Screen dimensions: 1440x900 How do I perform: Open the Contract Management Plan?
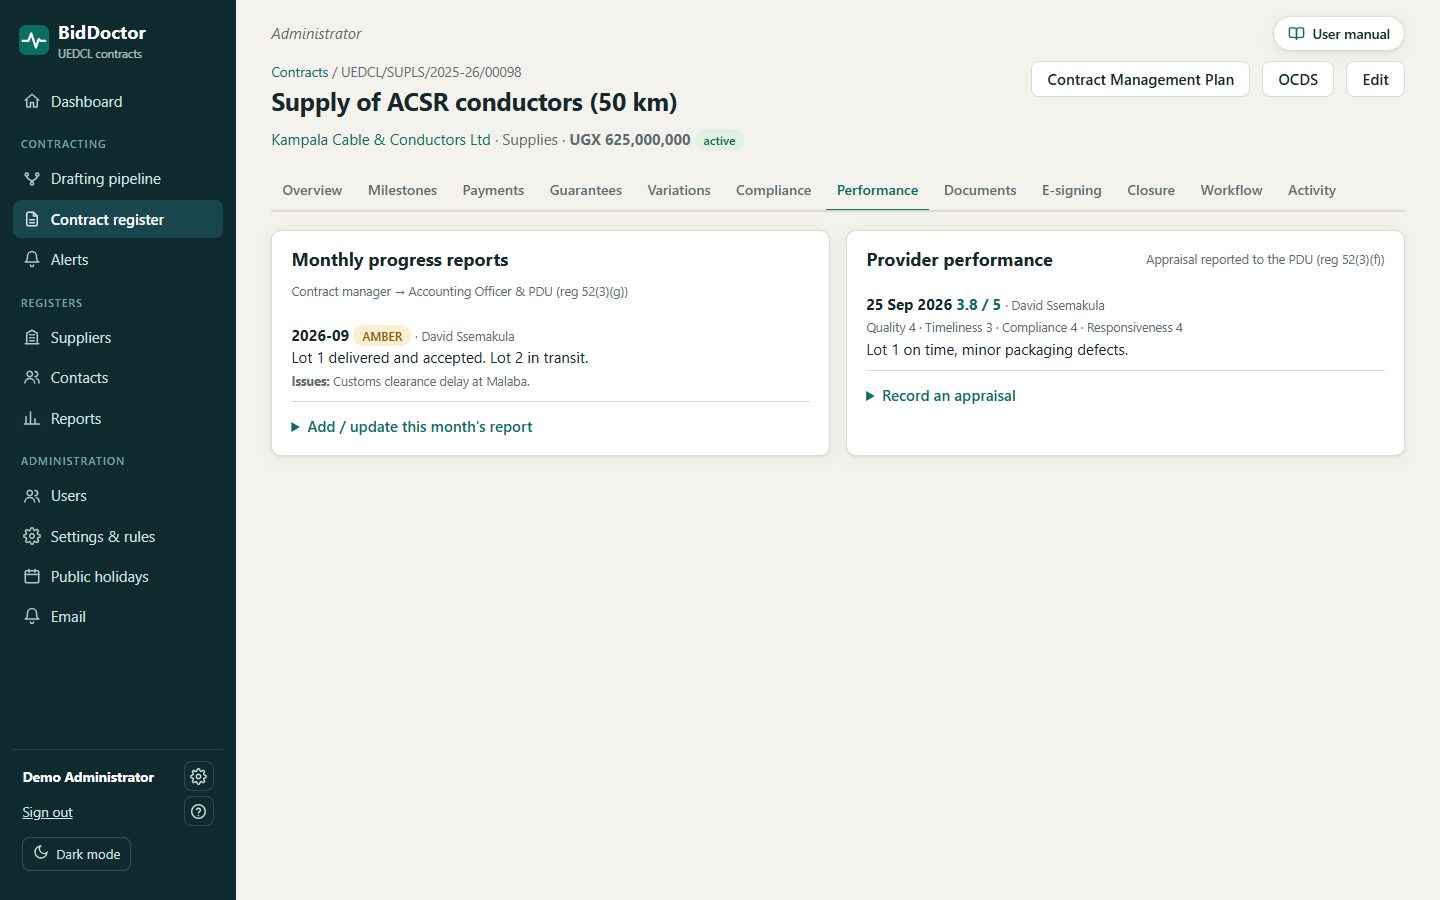(1140, 79)
